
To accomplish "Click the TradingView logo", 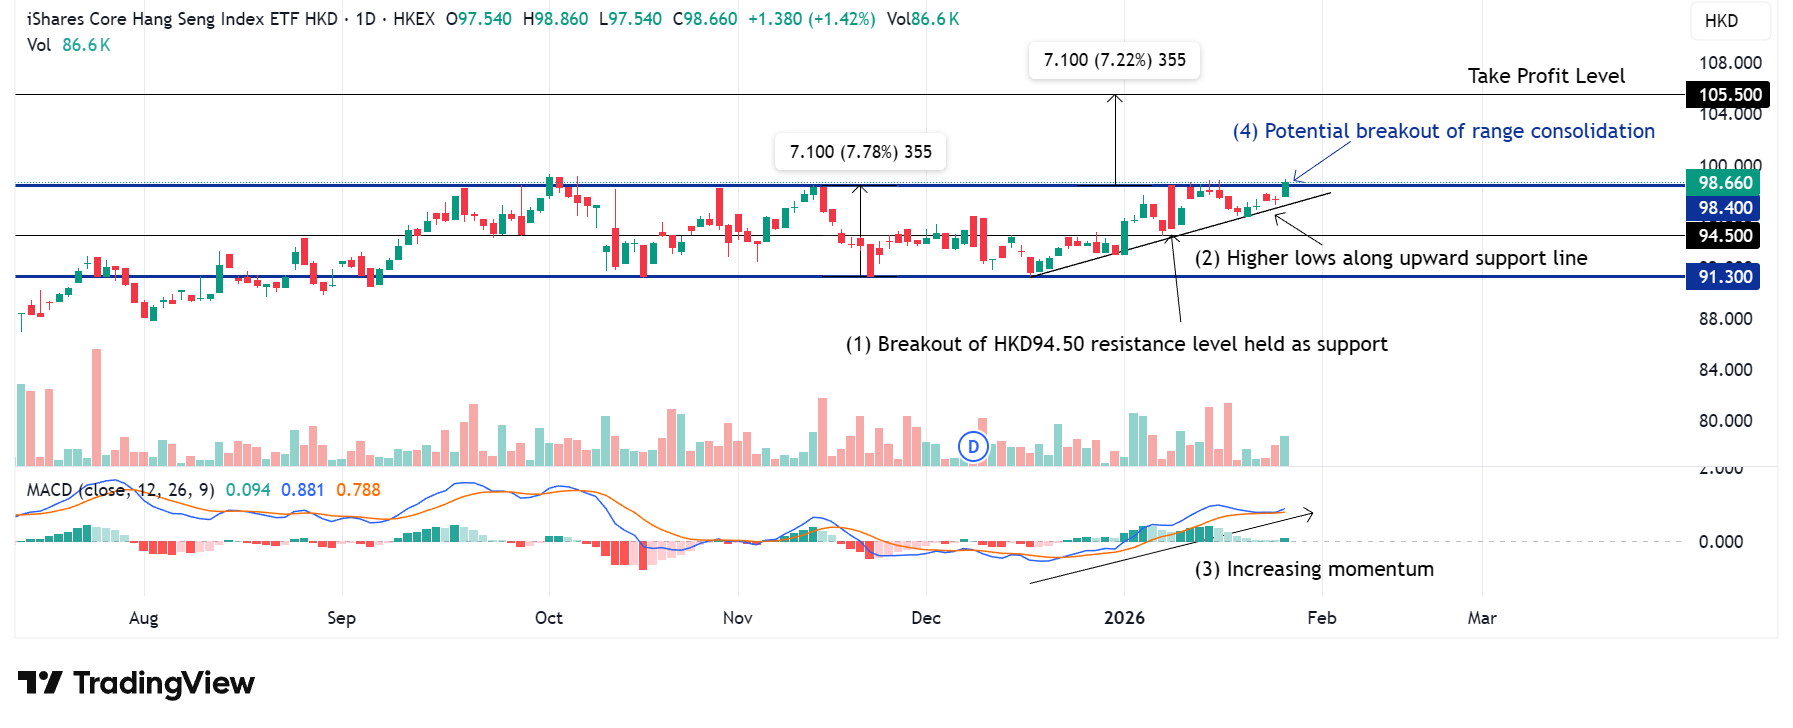I will pos(136,683).
